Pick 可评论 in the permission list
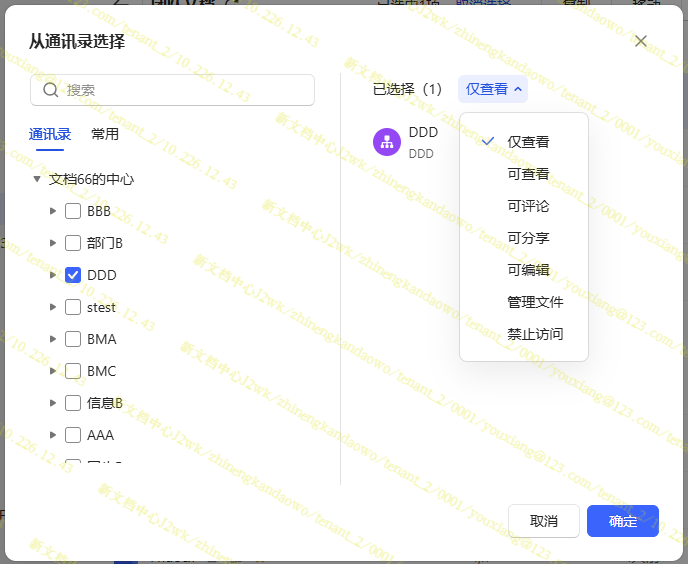Viewport: 688px width, 564px height. click(528, 206)
